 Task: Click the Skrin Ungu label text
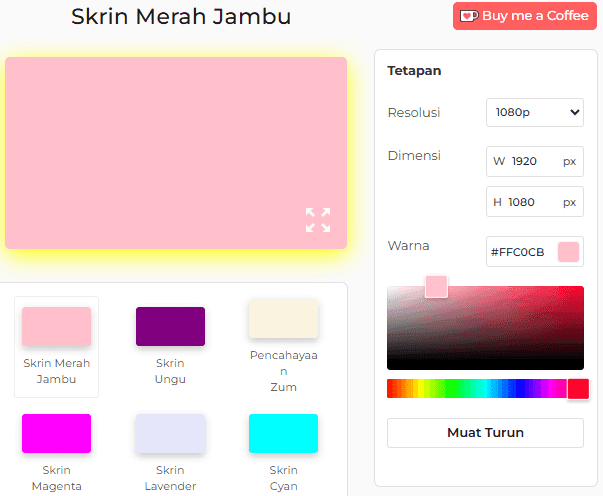point(170,371)
